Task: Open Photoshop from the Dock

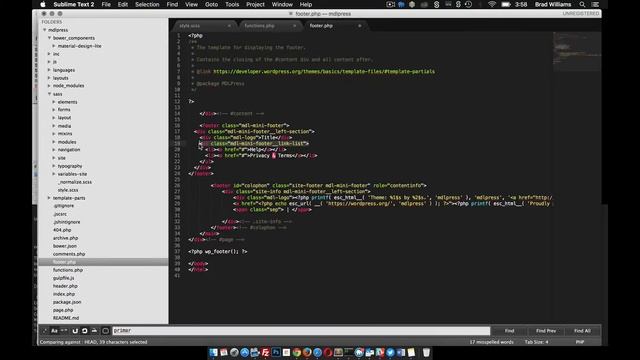Action: coord(276,352)
